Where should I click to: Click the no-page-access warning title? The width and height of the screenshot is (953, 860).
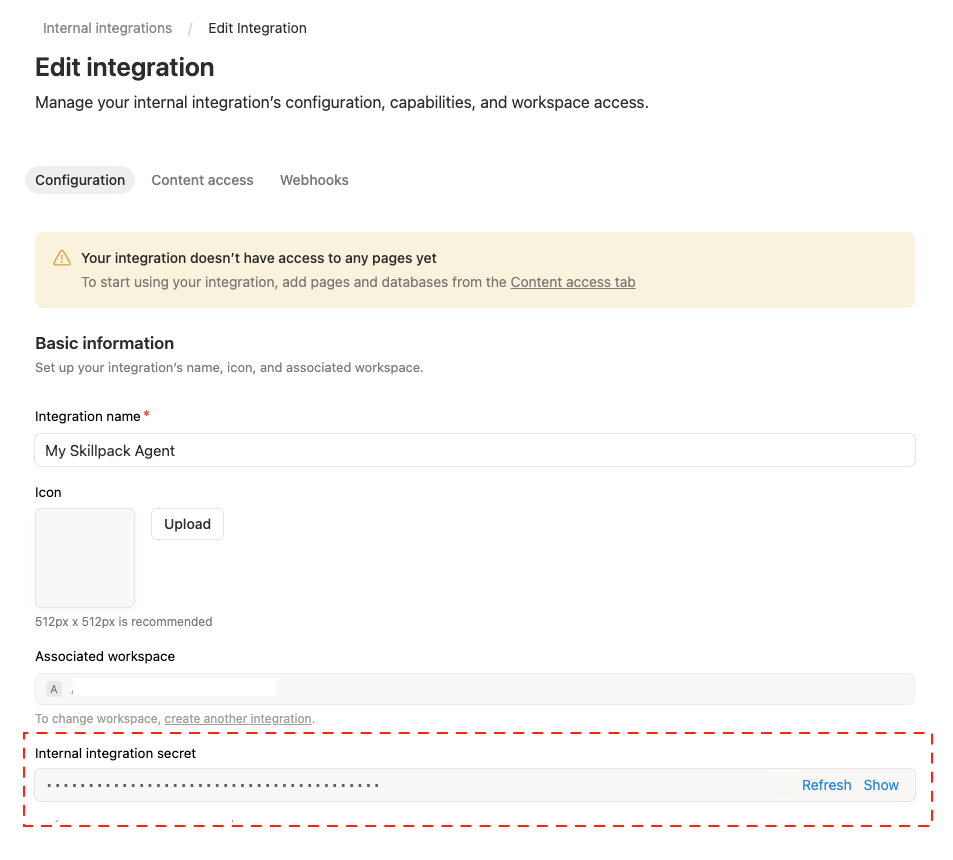point(259,258)
